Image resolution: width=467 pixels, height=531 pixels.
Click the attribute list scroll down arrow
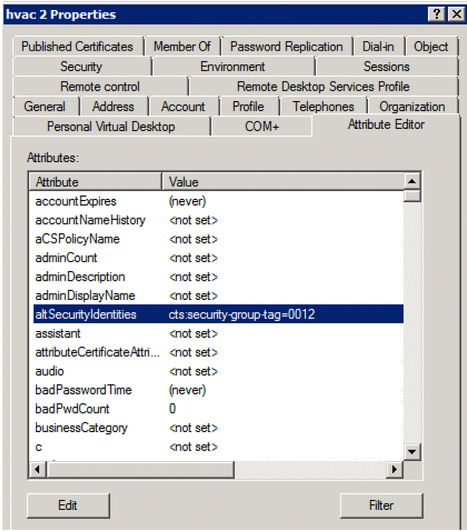pyautogui.click(x=412, y=452)
